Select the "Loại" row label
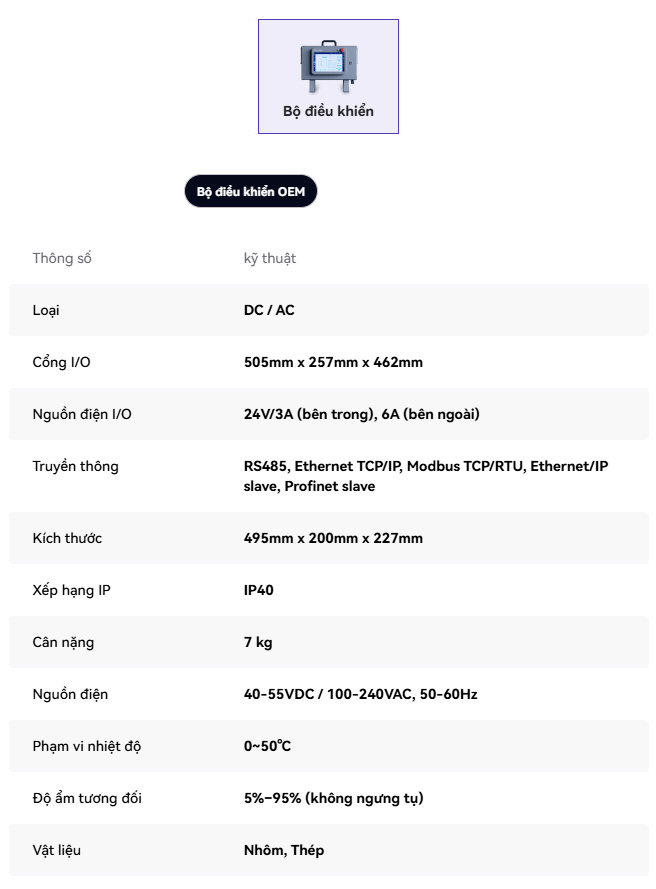The image size is (656, 889). [x=46, y=310]
